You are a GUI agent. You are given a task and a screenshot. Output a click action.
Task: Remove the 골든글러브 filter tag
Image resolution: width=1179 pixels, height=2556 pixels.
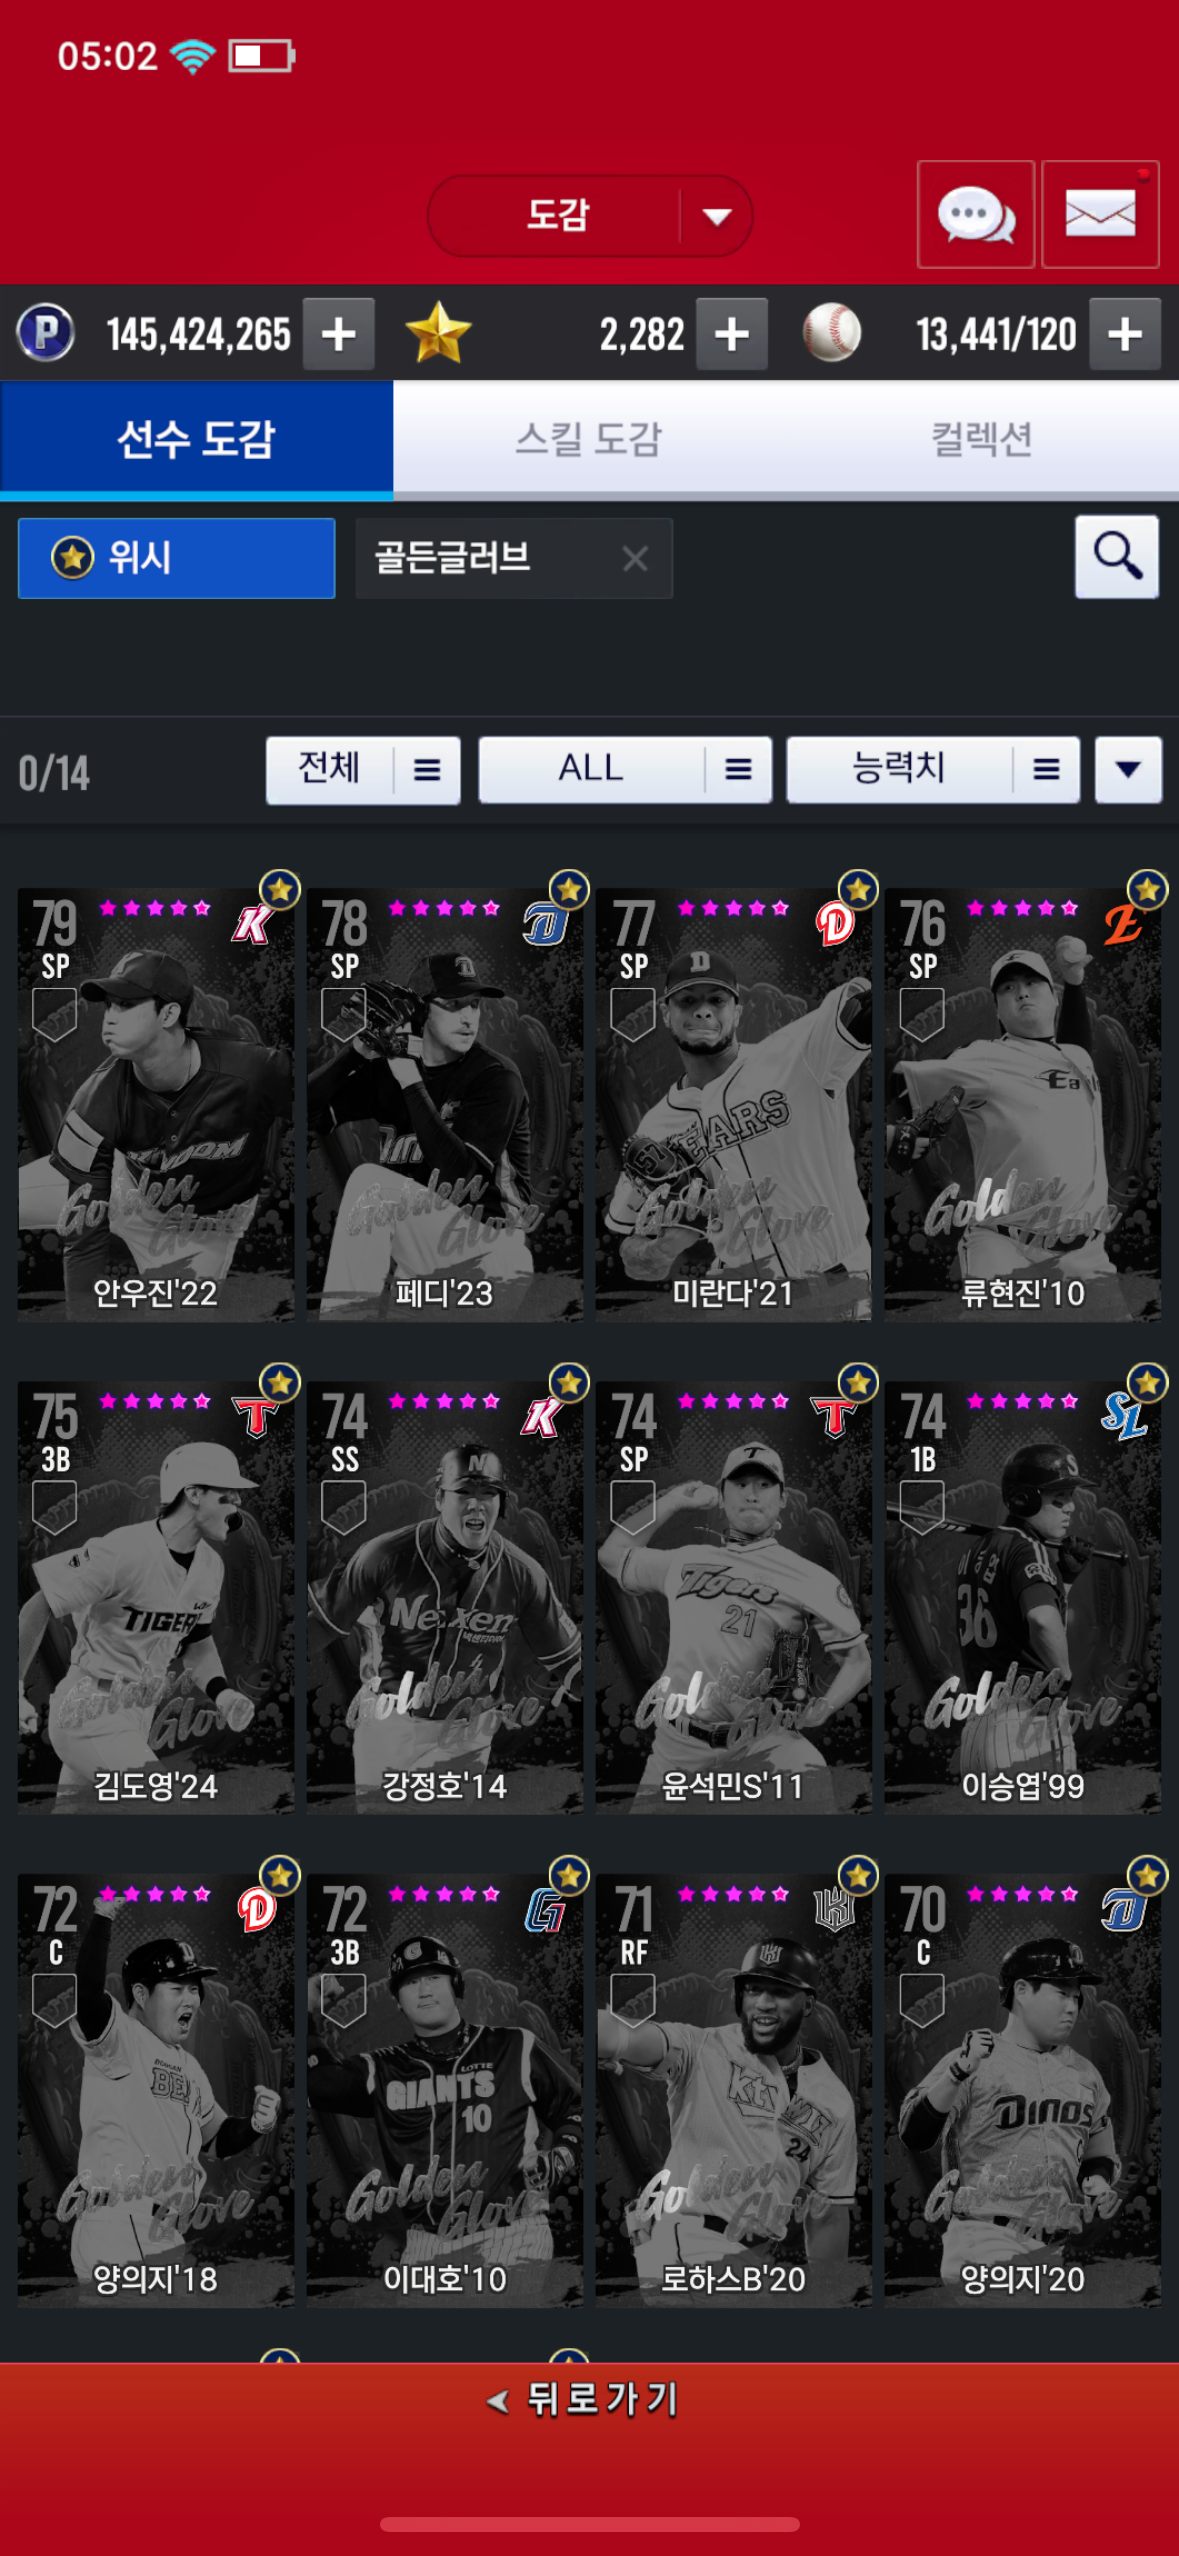click(635, 558)
